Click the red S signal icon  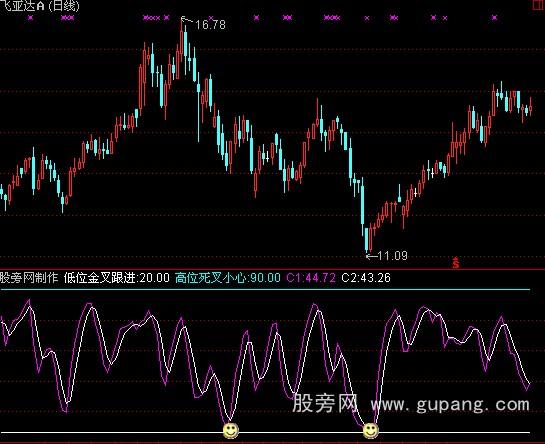(x=456, y=263)
